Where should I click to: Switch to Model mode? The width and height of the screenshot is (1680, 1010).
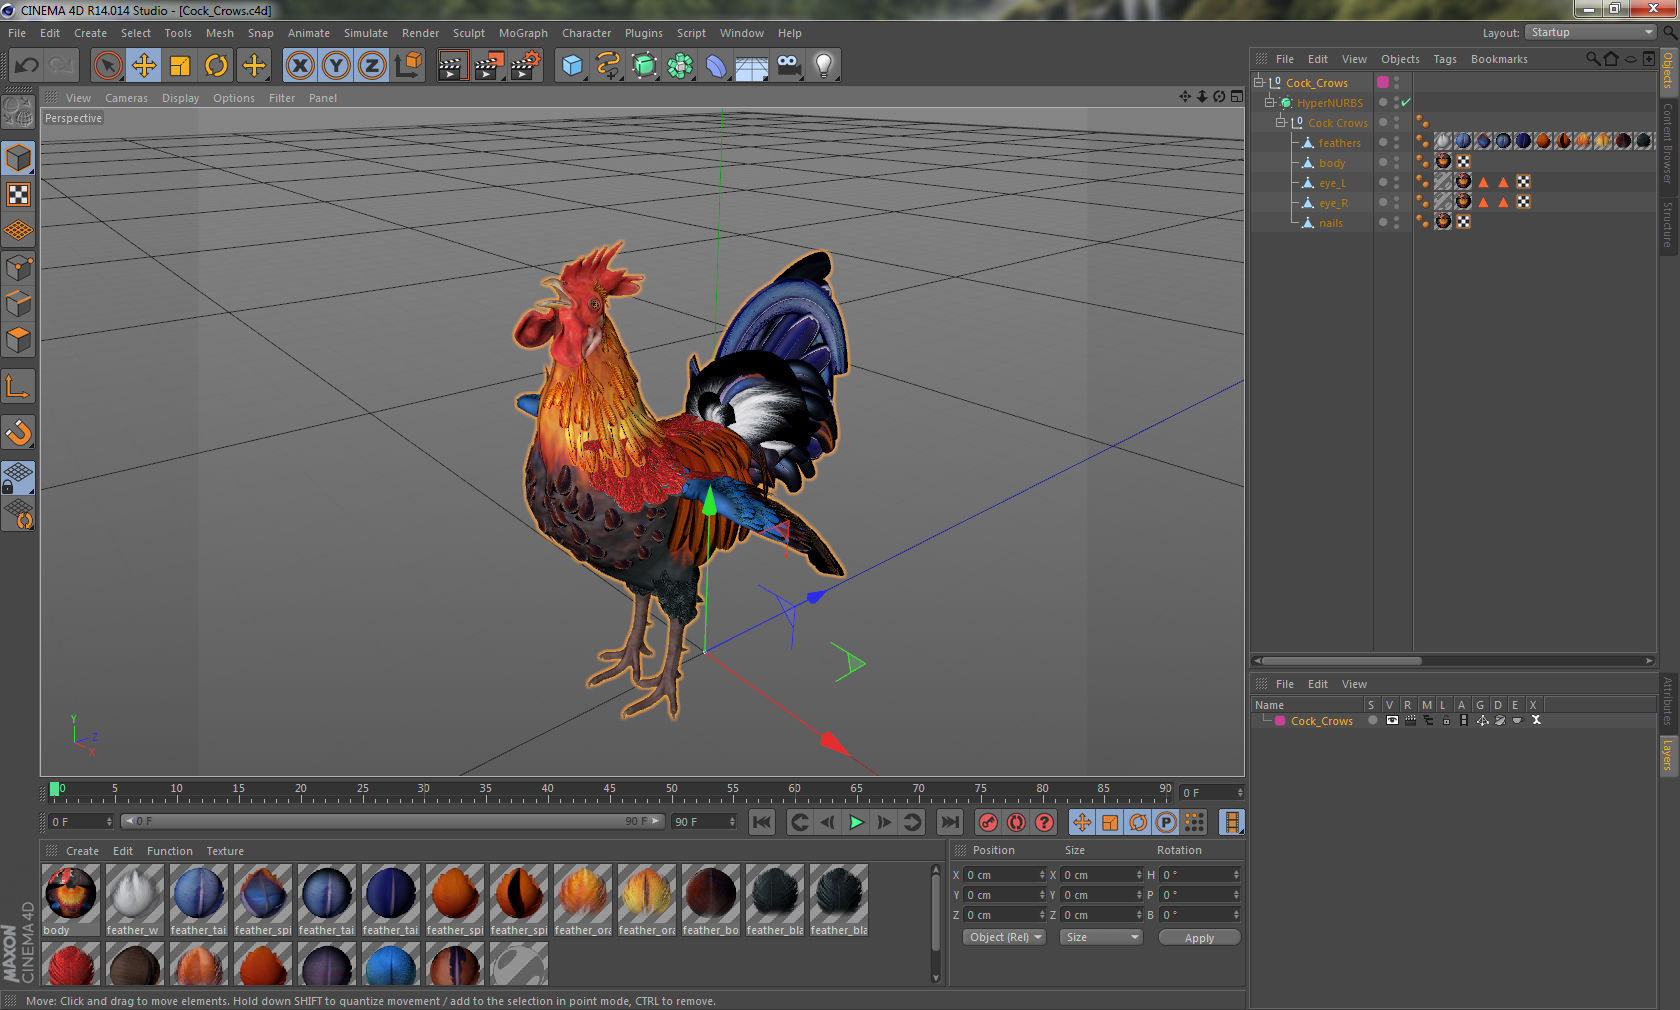tap(18, 158)
